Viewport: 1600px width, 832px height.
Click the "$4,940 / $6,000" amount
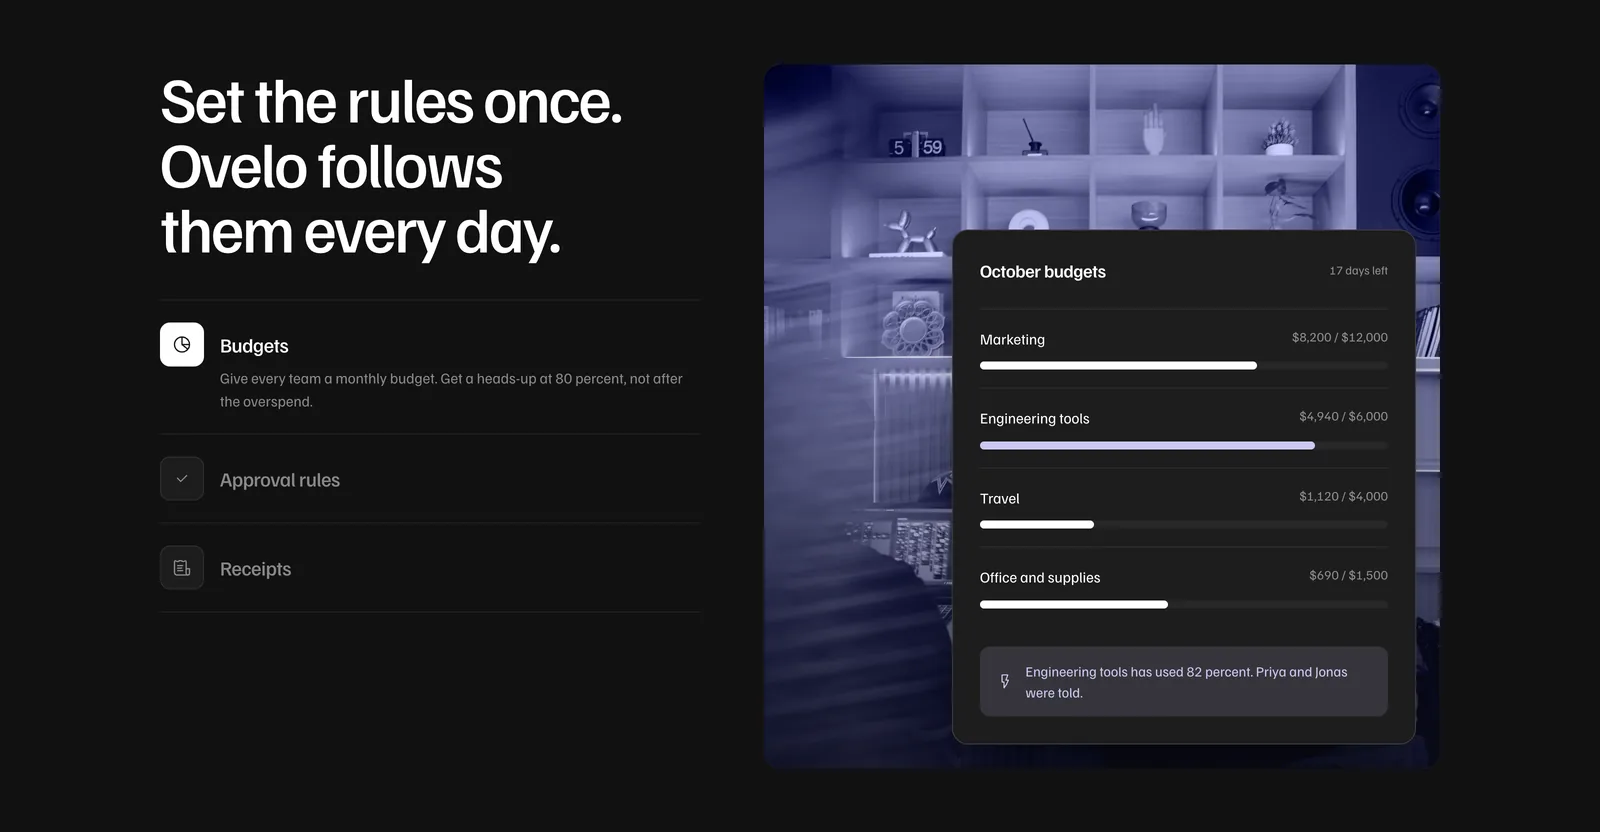[x=1343, y=417]
